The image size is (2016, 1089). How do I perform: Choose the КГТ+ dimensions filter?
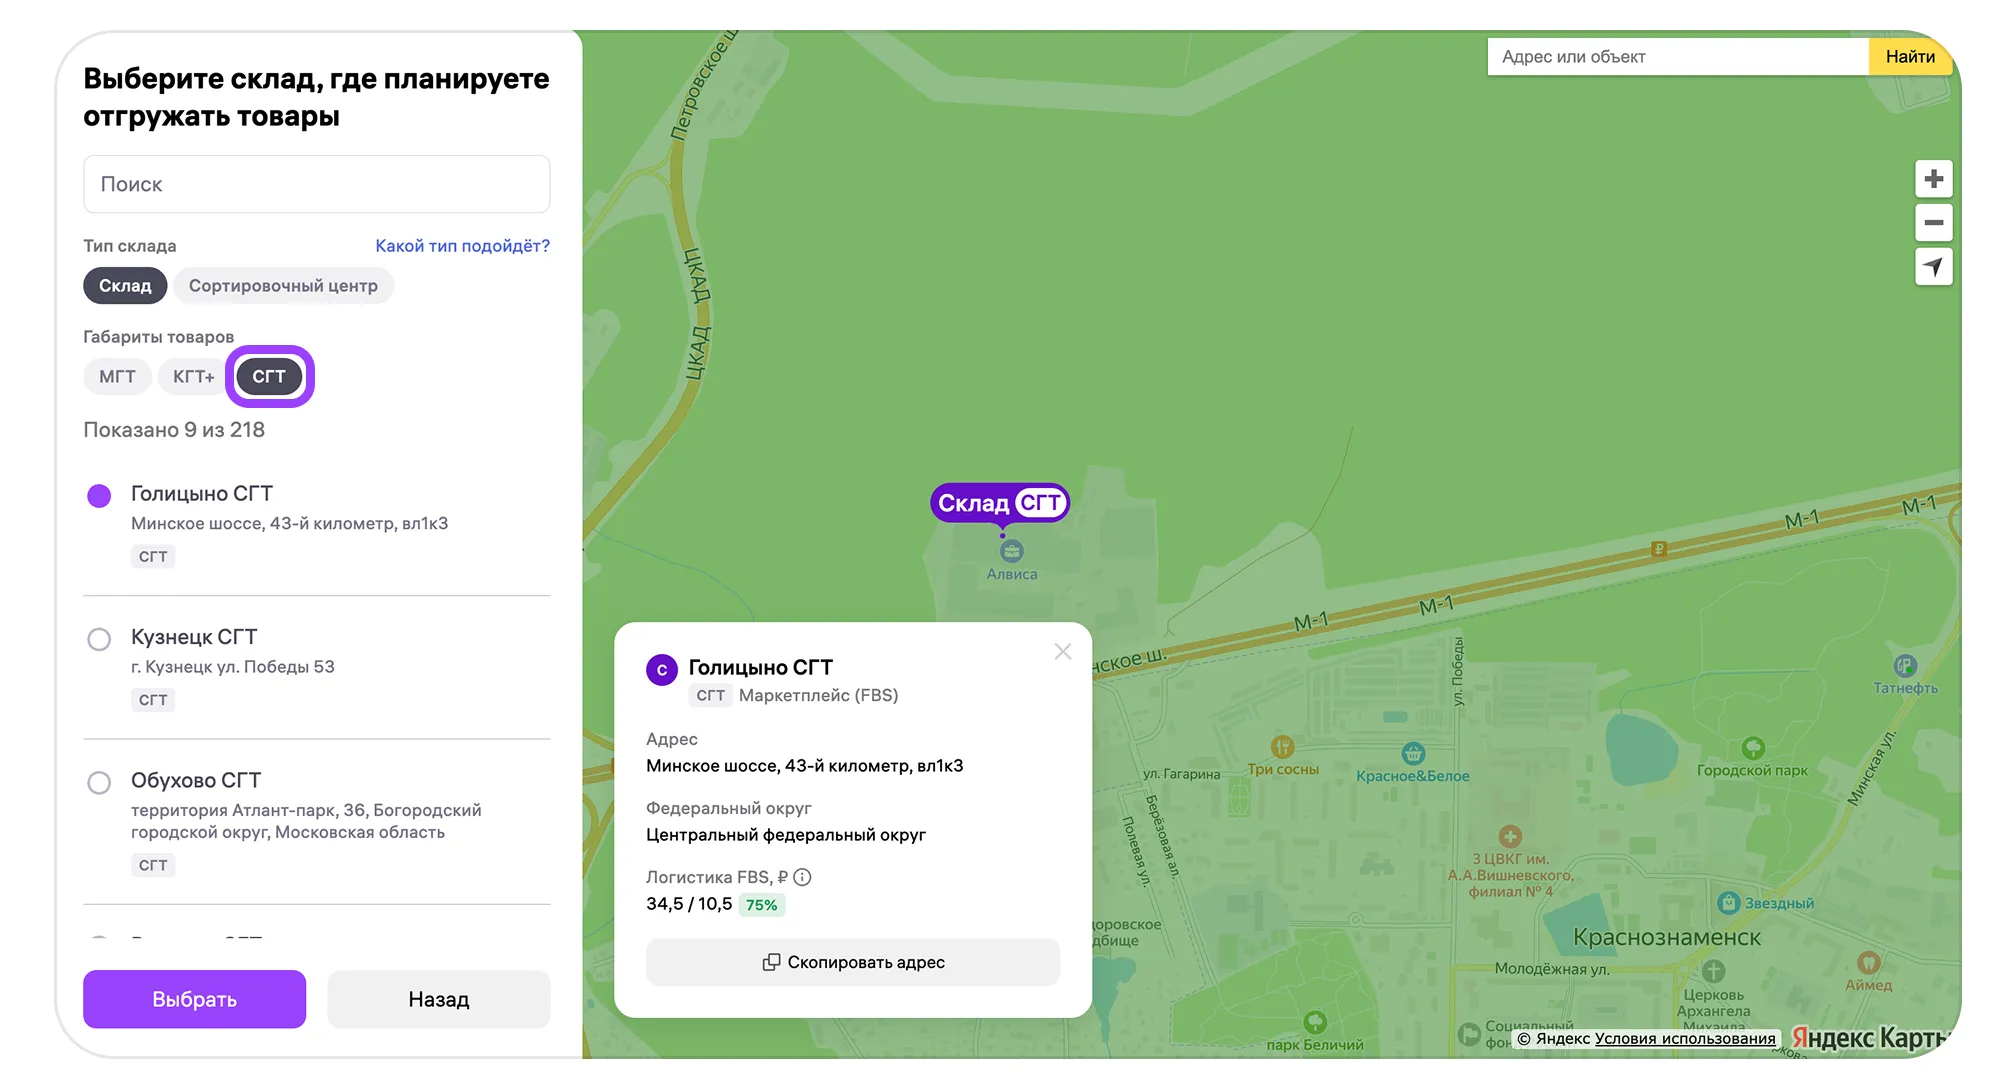point(193,377)
